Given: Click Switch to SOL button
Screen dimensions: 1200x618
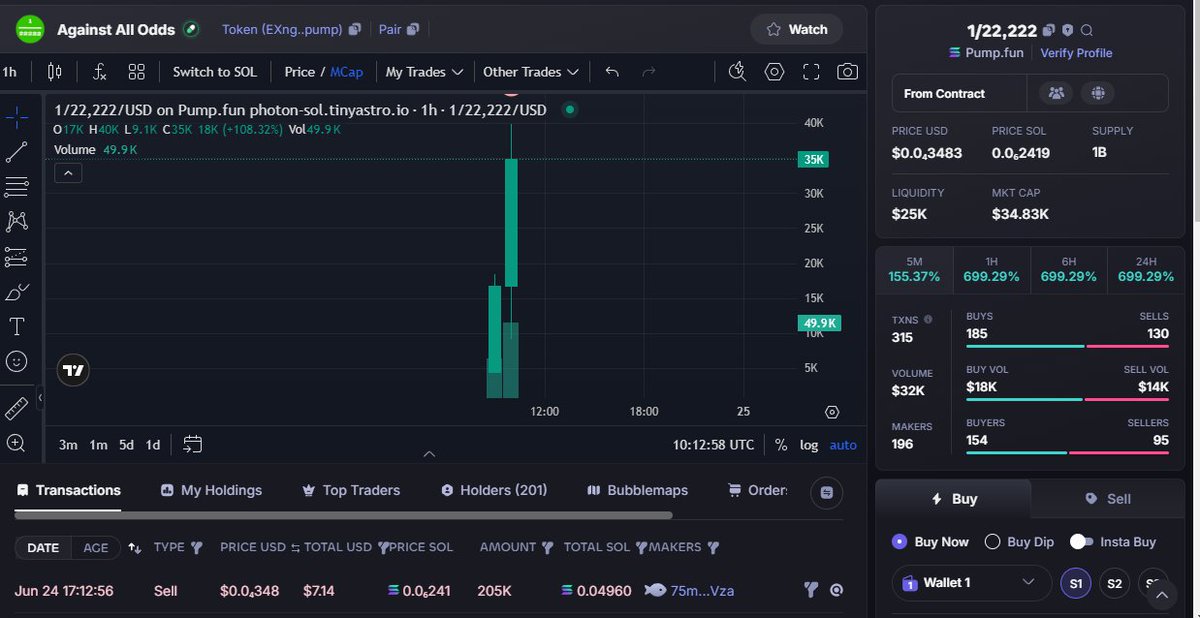Looking at the screenshot, I should [x=215, y=72].
